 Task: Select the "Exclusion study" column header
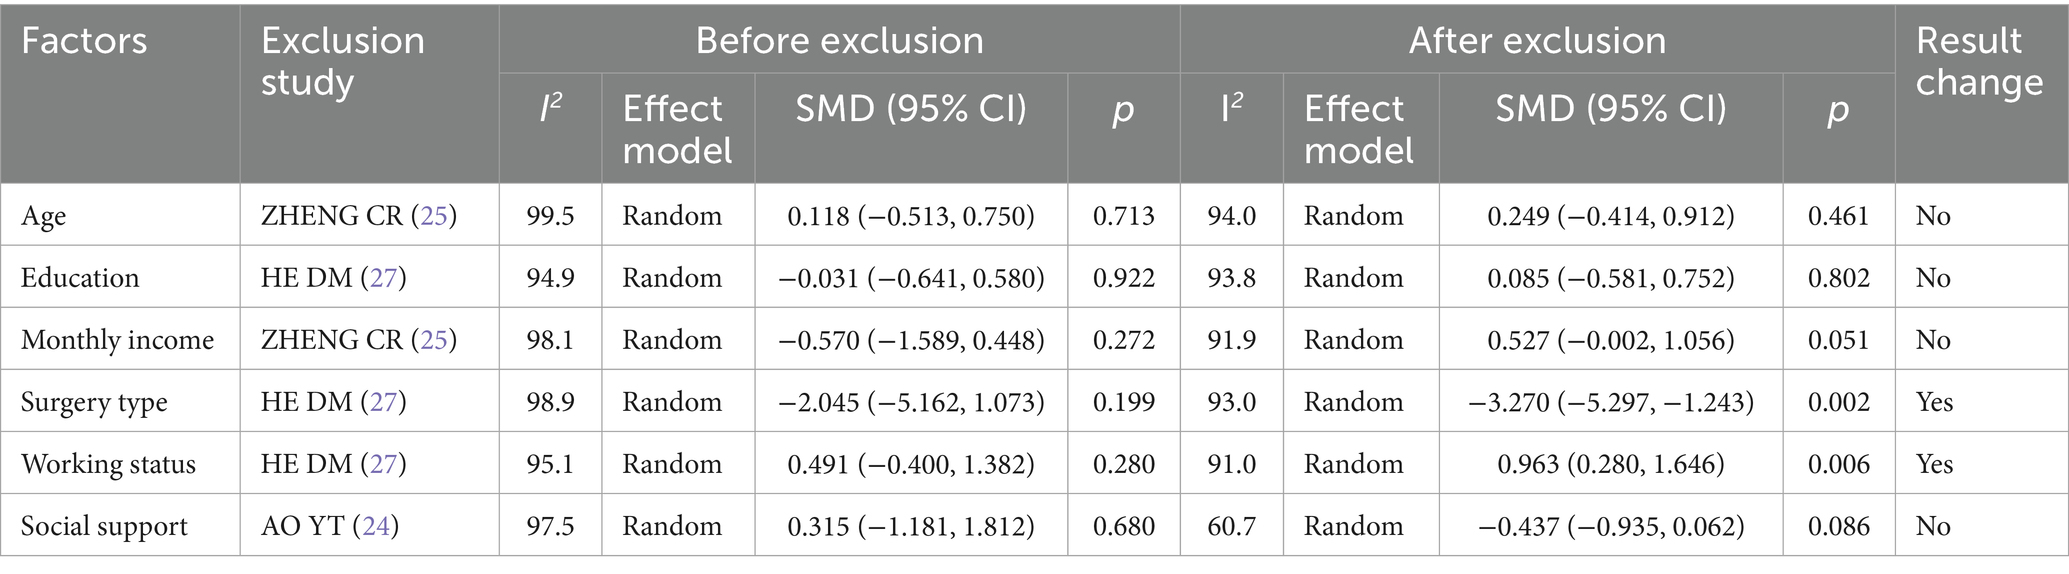pyautogui.click(x=342, y=61)
